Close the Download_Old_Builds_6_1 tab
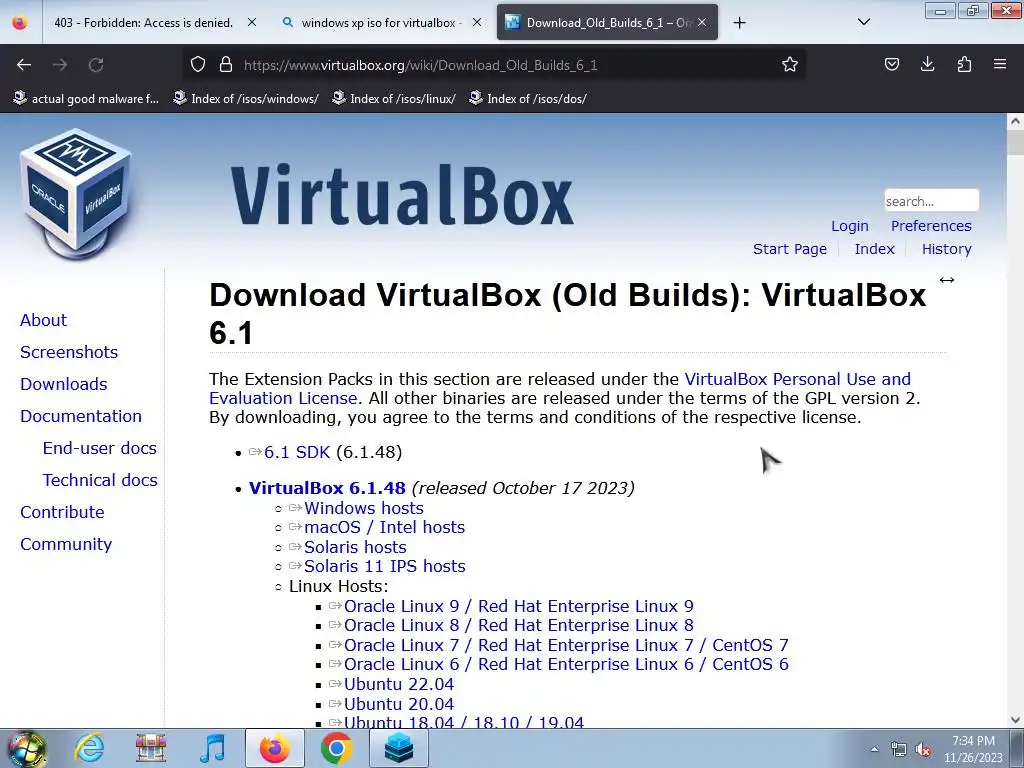Image resolution: width=1024 pixels, height=768 pixels. (x=702, y=22)
